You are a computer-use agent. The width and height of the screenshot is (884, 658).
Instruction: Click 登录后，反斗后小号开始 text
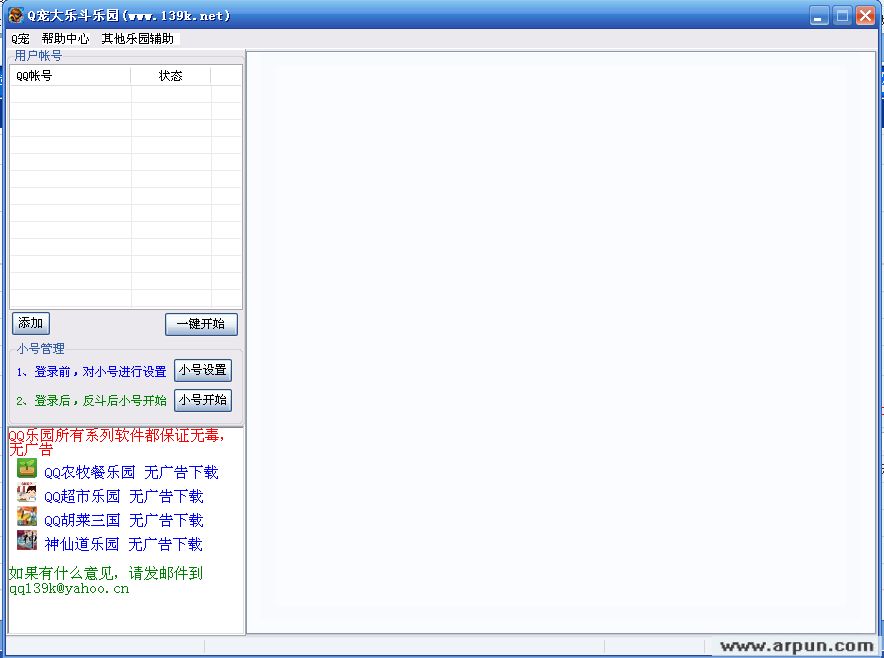[x=100, y=401]
